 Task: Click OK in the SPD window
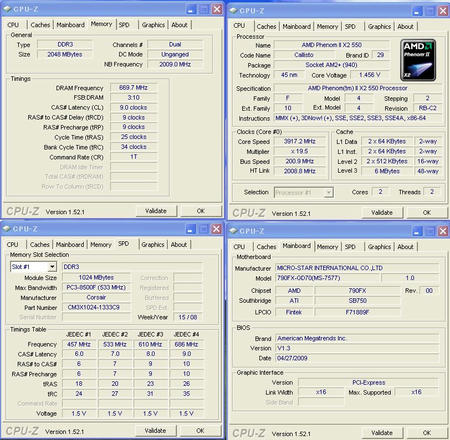point(200,431)
